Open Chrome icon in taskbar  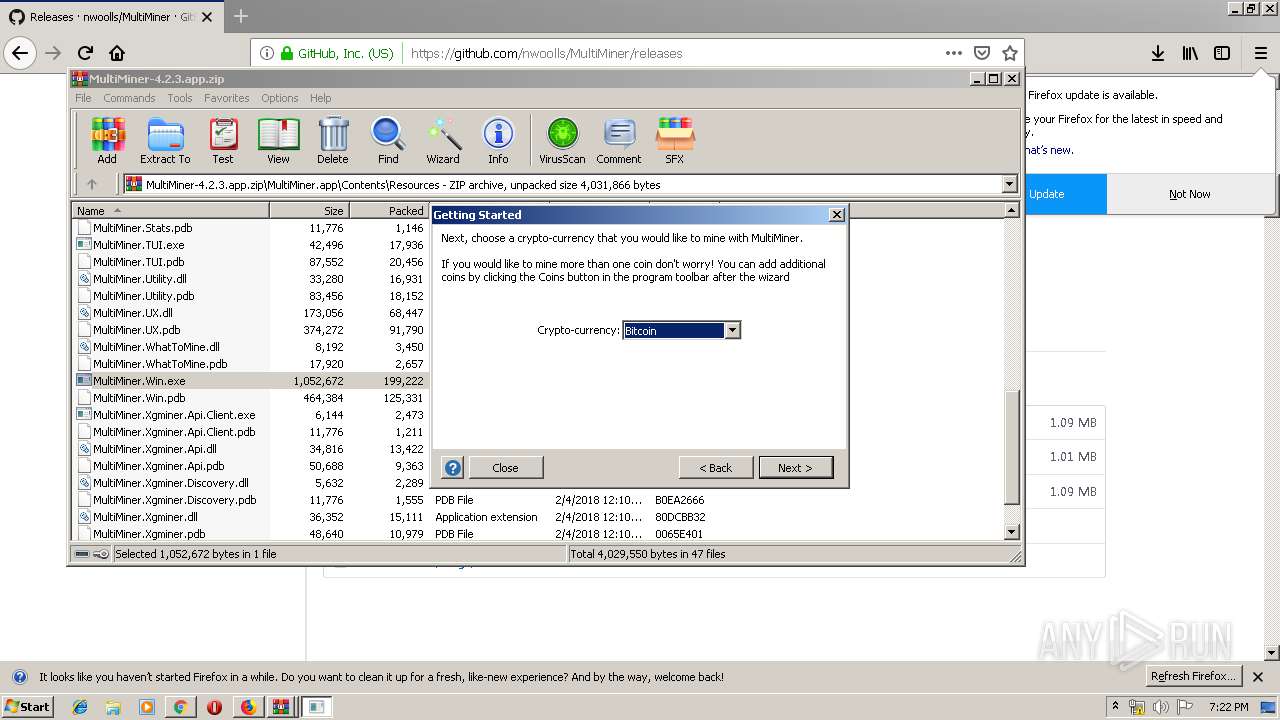pyautogui.click(x=180, y=707)
